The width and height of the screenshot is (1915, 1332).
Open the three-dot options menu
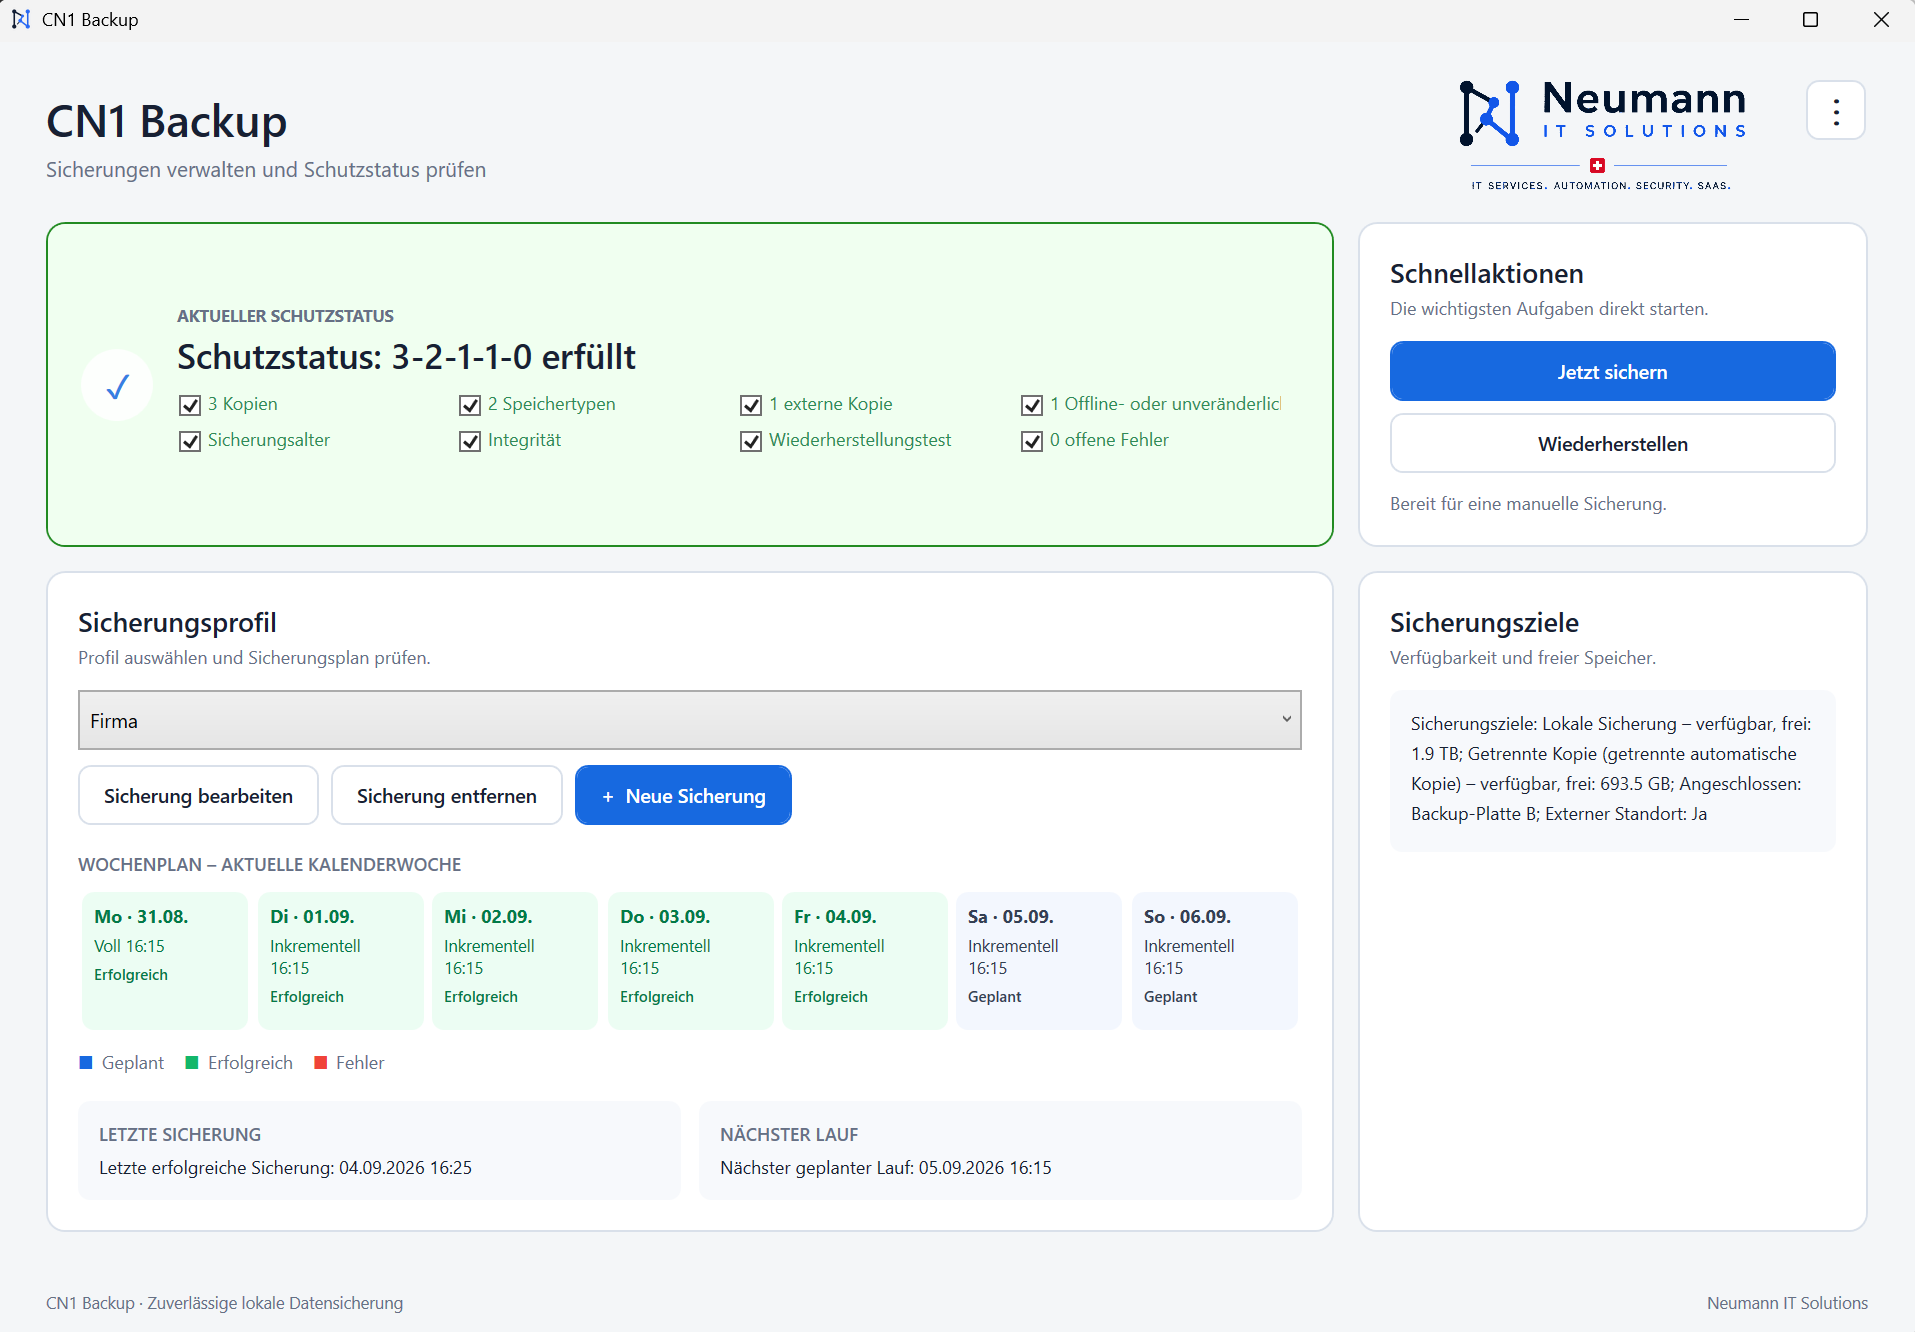point(1835,111)
